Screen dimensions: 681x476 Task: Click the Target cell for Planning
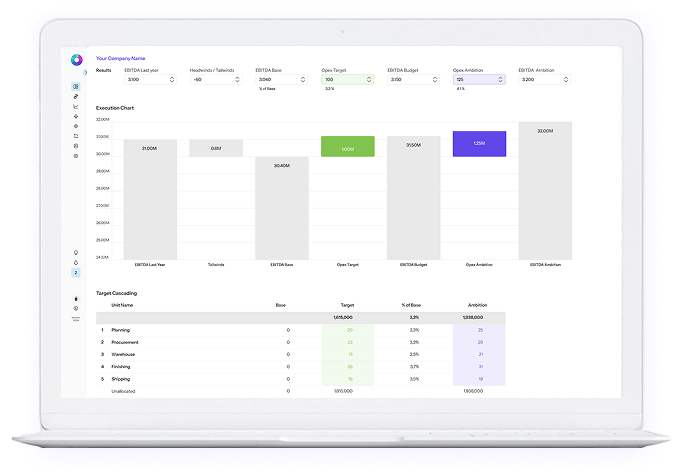coord(350,329)
